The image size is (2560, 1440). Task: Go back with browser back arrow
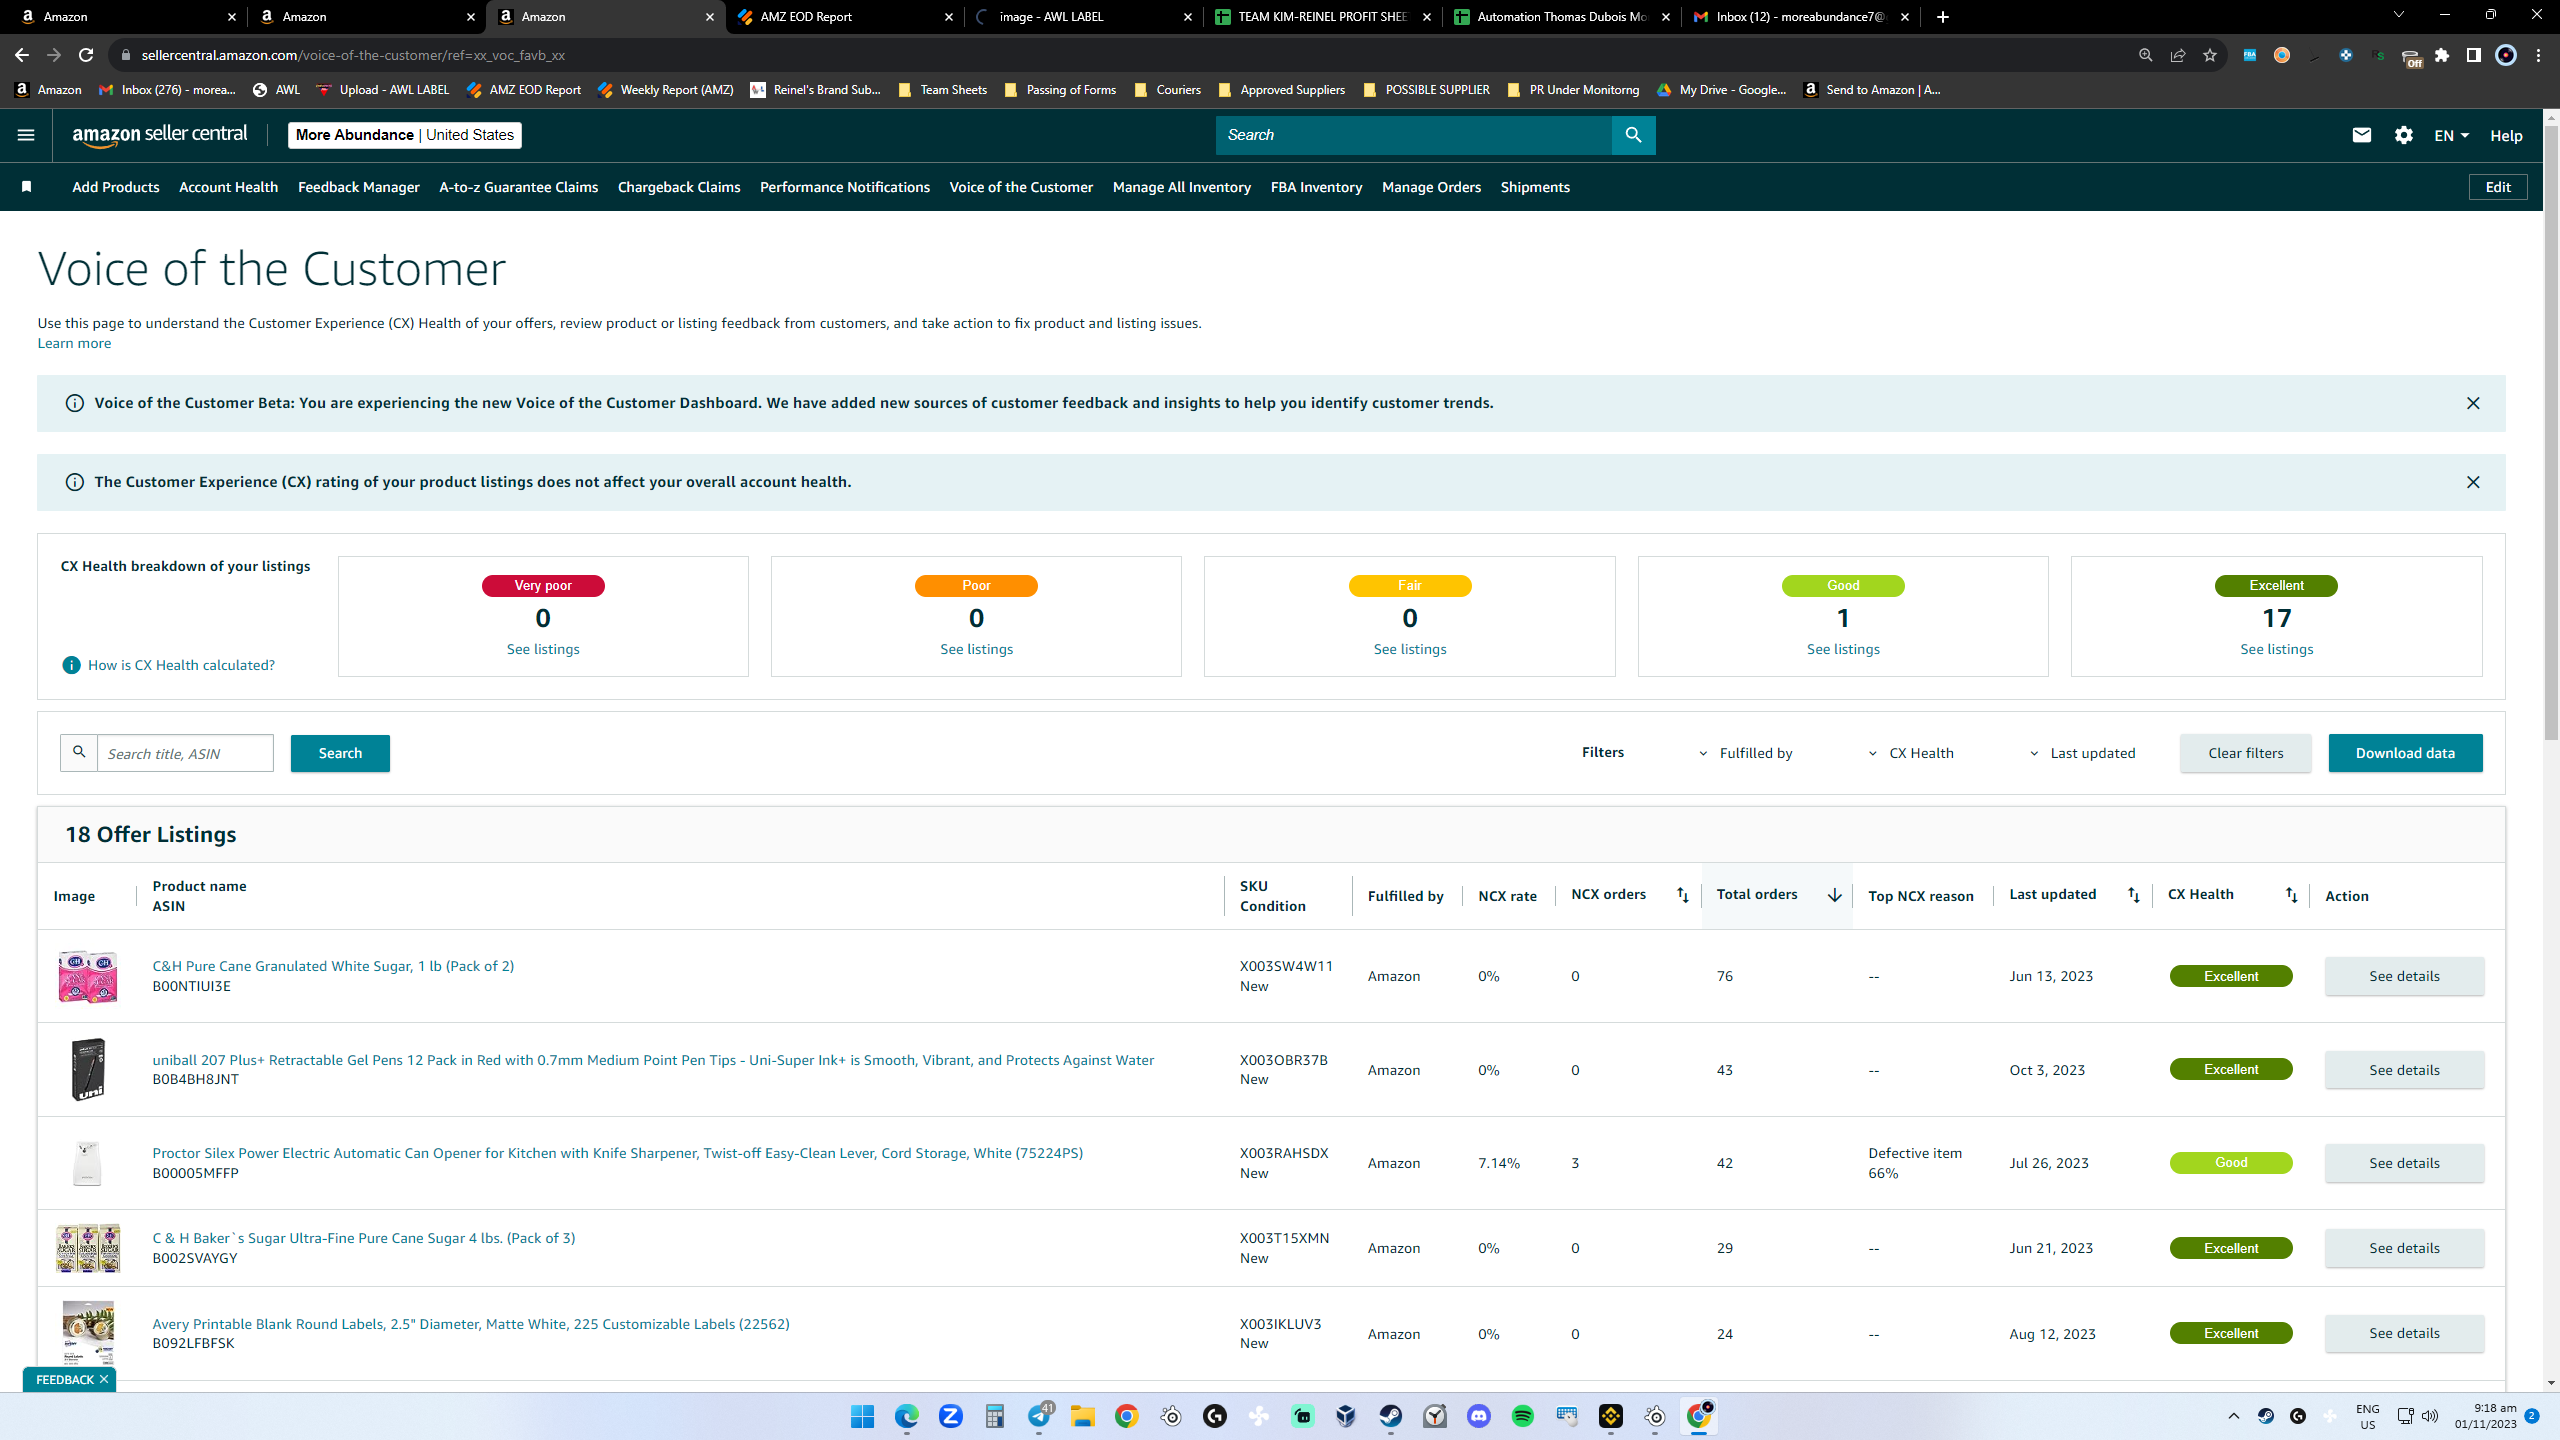pyautogui.click(x=22, y=55)
